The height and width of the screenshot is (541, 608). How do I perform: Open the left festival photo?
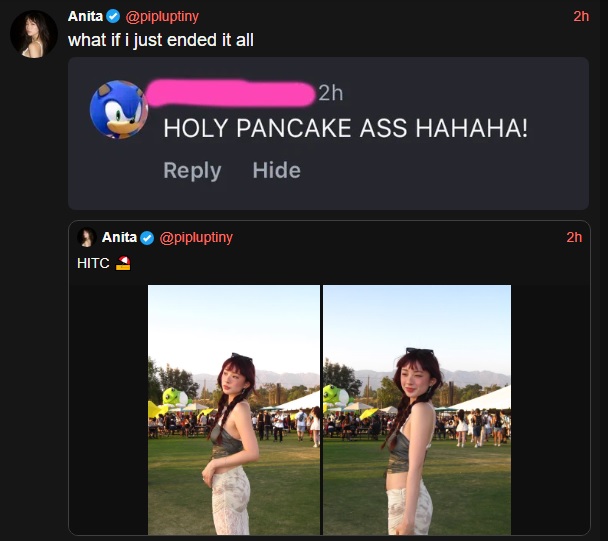234,410
